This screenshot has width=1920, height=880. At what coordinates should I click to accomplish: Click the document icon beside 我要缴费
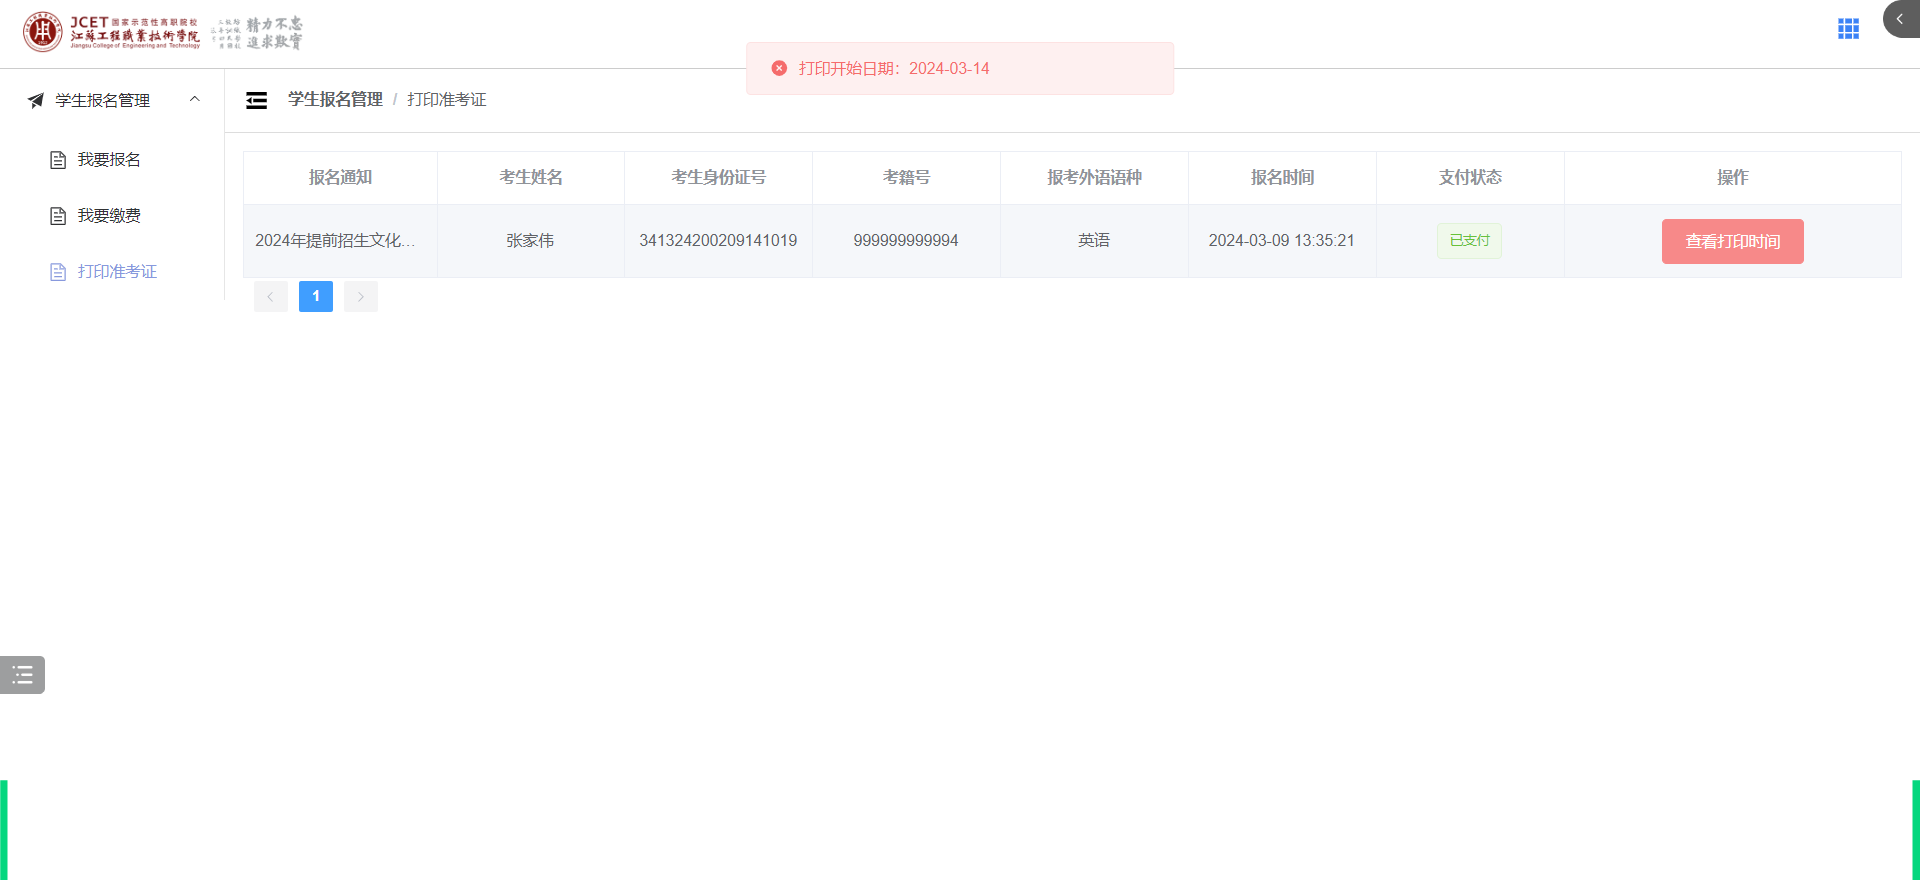(58, 216)
